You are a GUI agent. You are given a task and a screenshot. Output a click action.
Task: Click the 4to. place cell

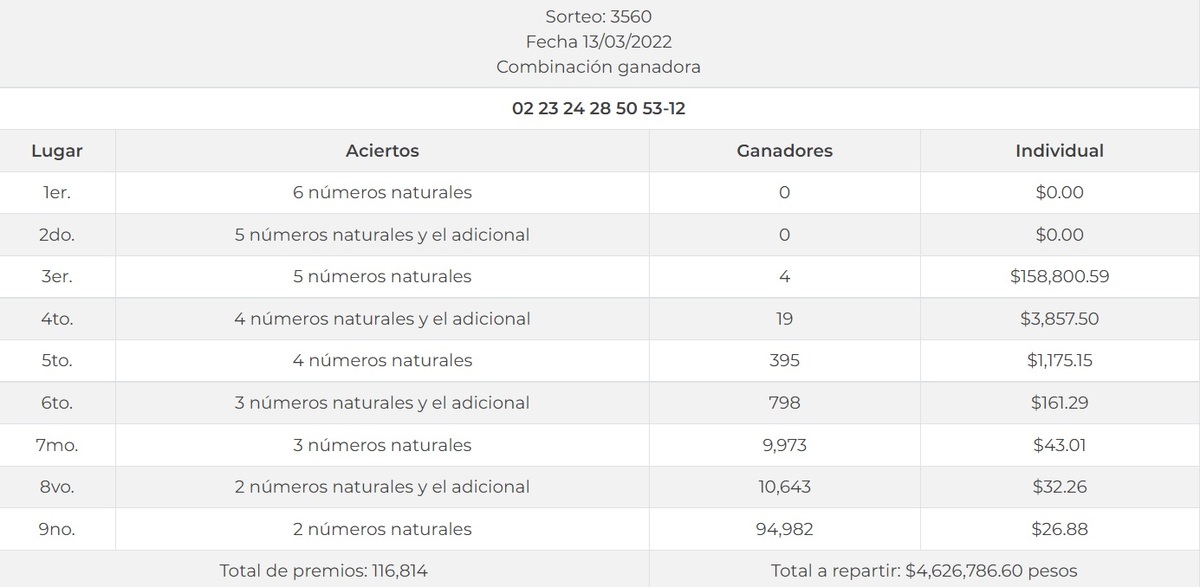(57, 319)
